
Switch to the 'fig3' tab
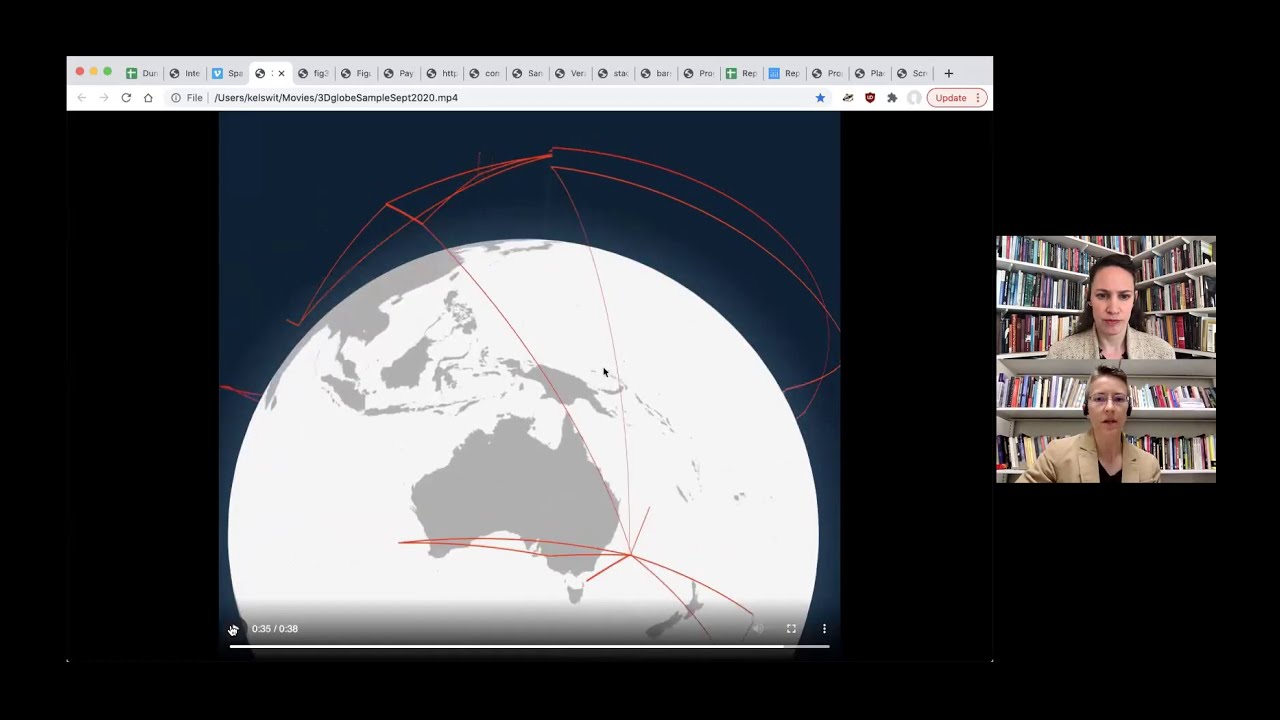(x=314, y=73)
